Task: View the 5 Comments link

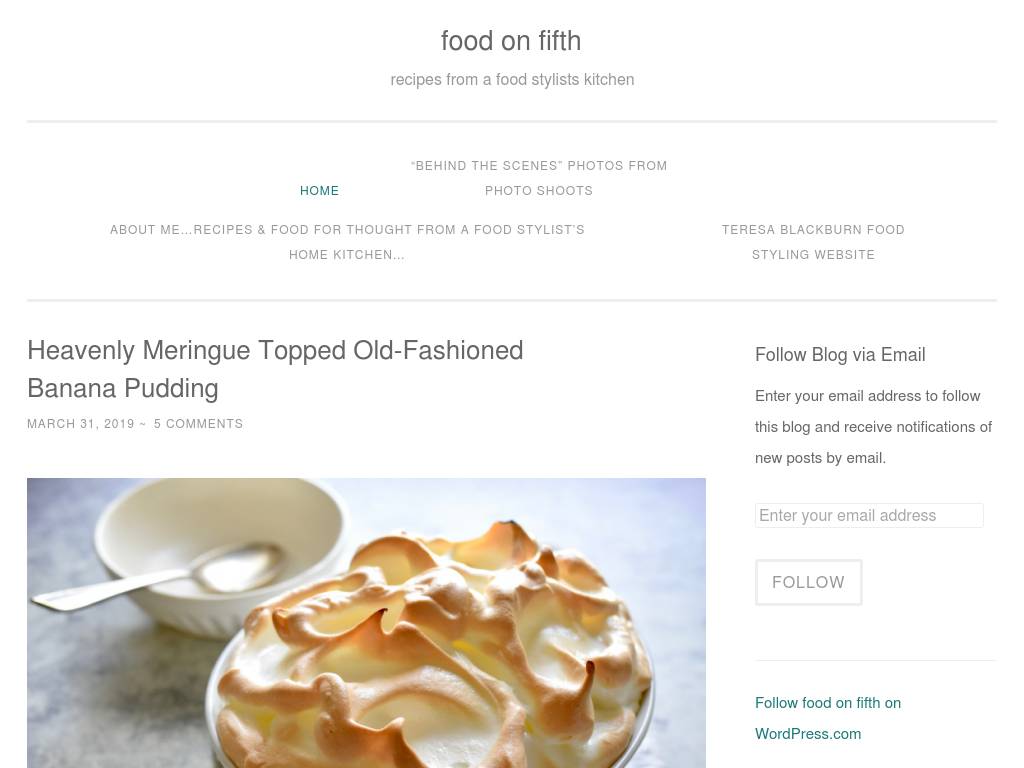Action: pos(199,424)
